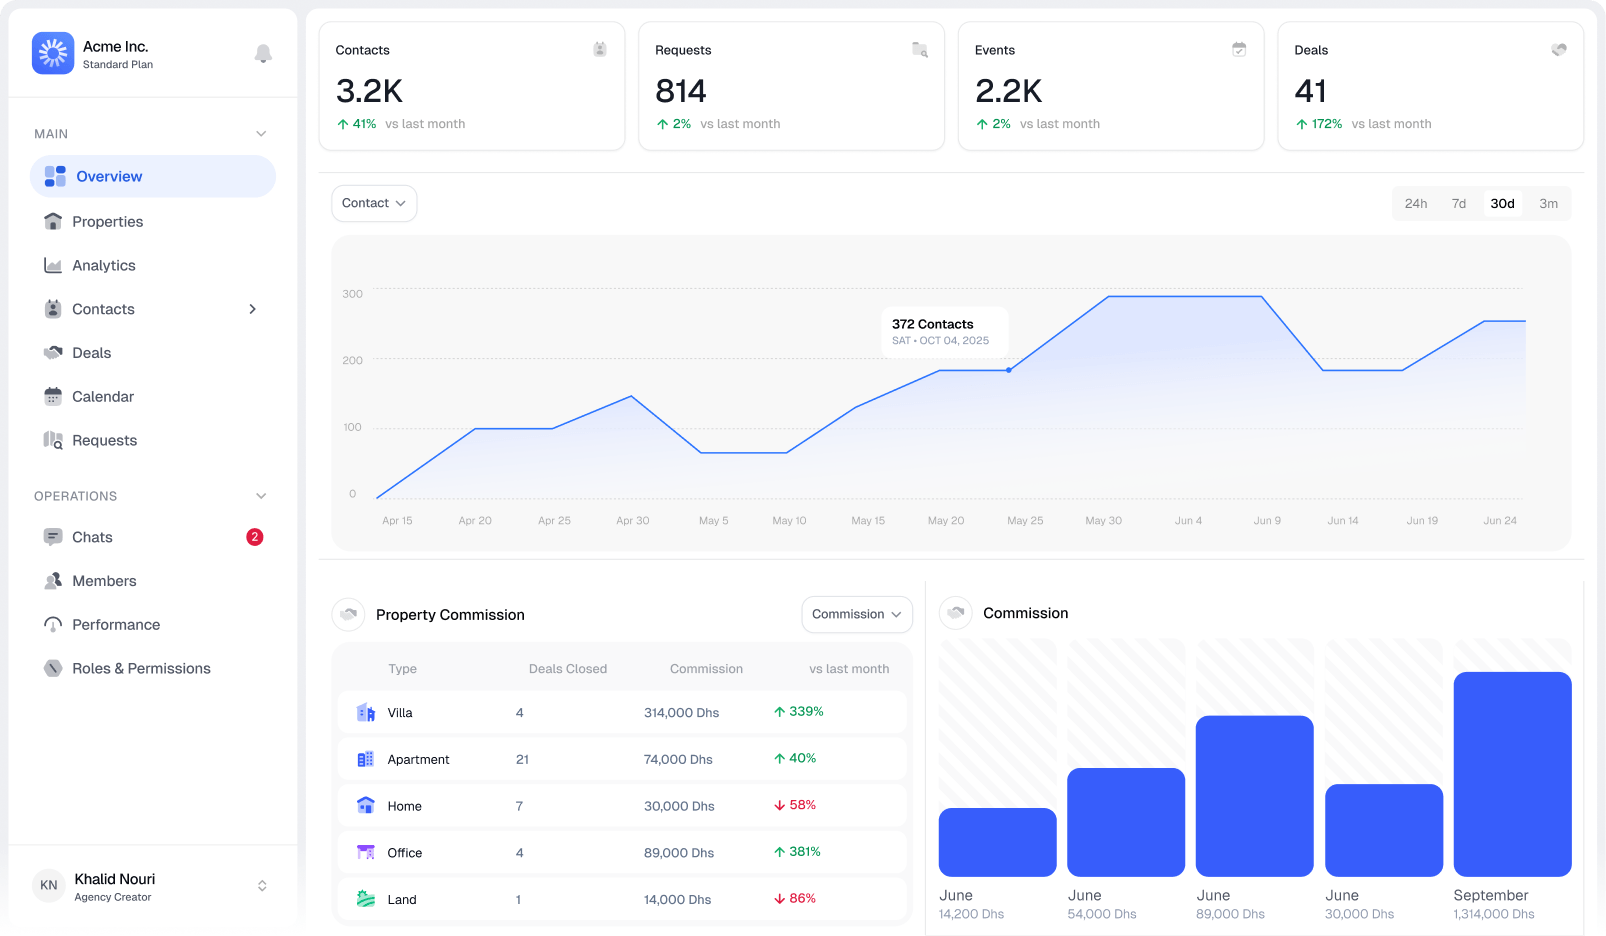
Task: Open Chats with unread badge
Action: point(92,538)
